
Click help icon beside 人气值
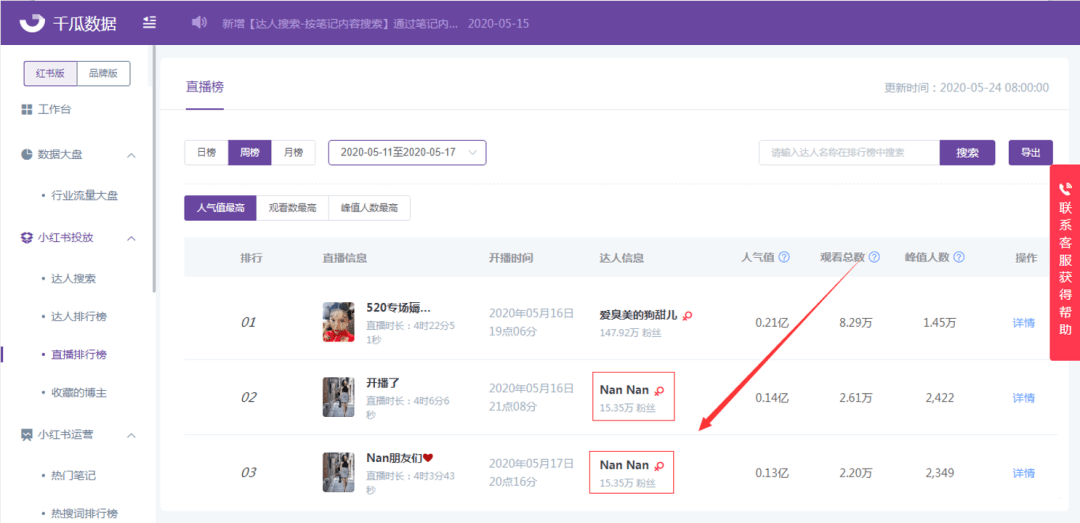tap(784, 258)
